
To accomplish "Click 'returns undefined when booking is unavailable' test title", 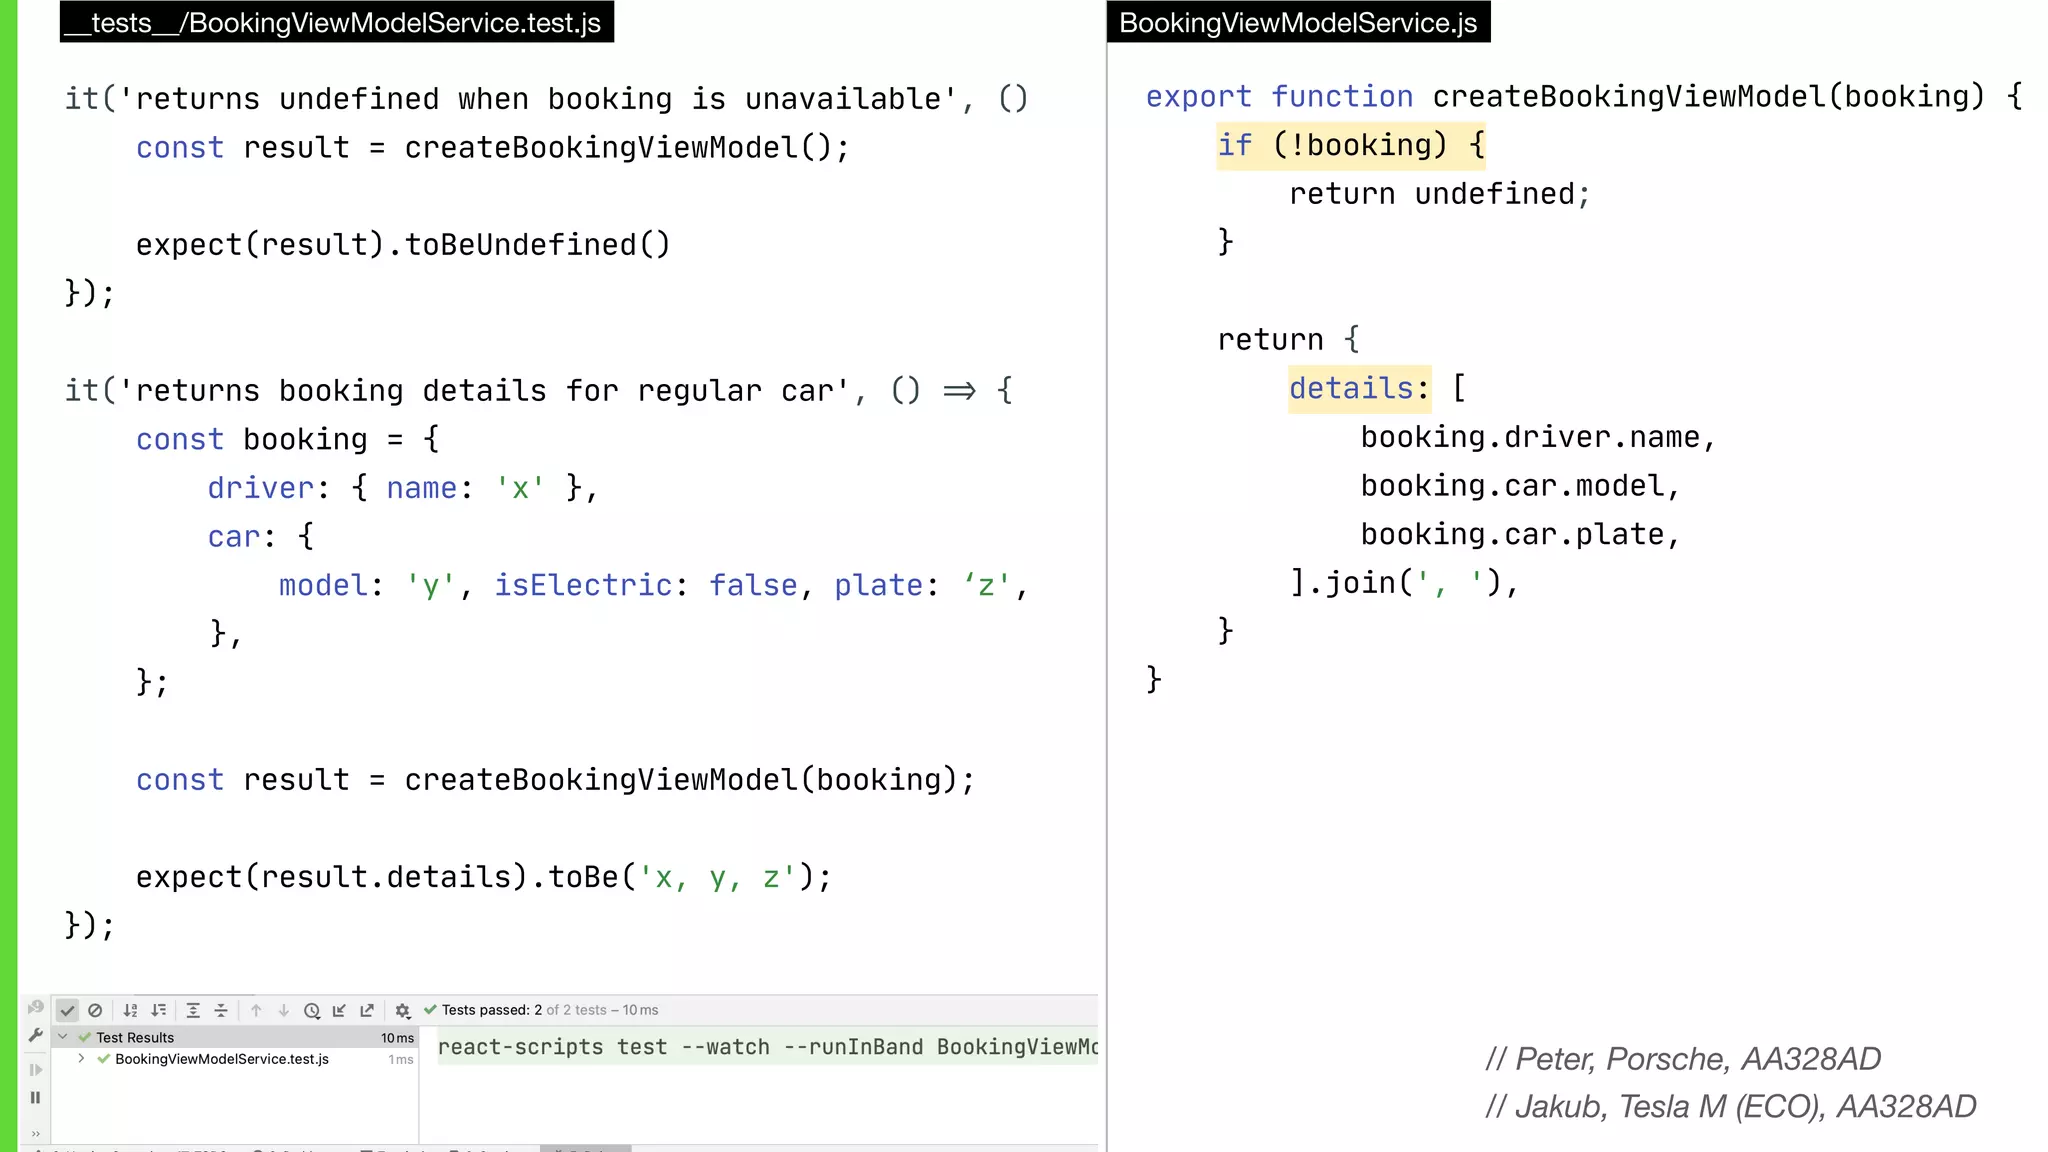I will pos(538,99).
